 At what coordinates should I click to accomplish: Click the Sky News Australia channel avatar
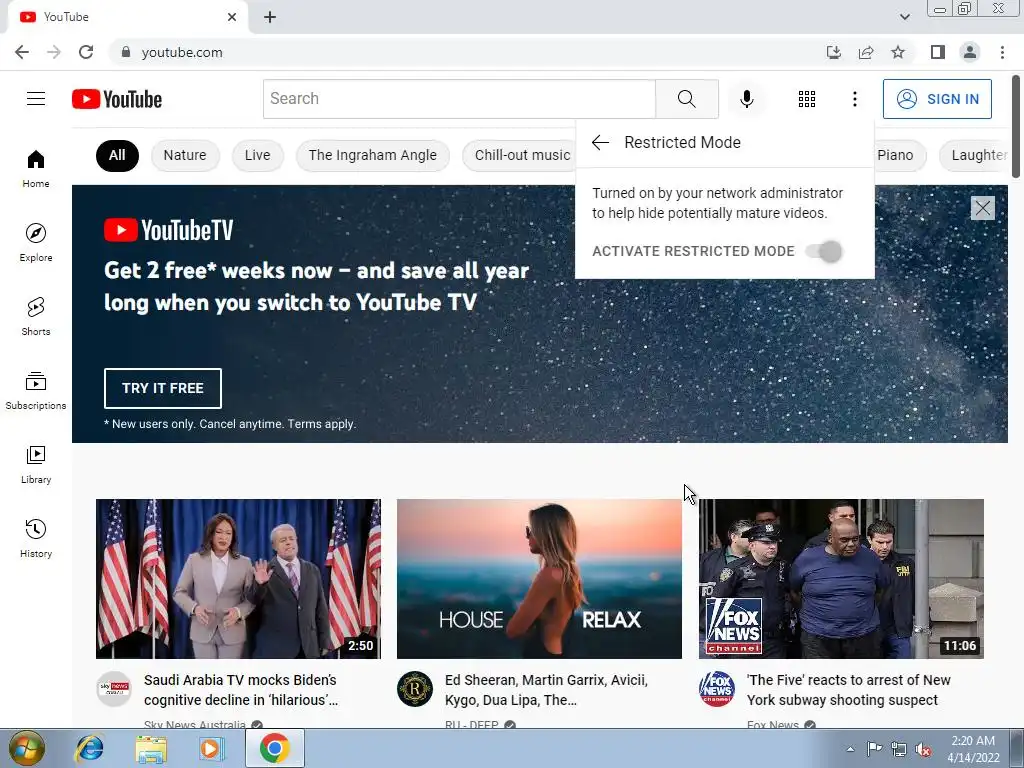(x=114, y=689)
